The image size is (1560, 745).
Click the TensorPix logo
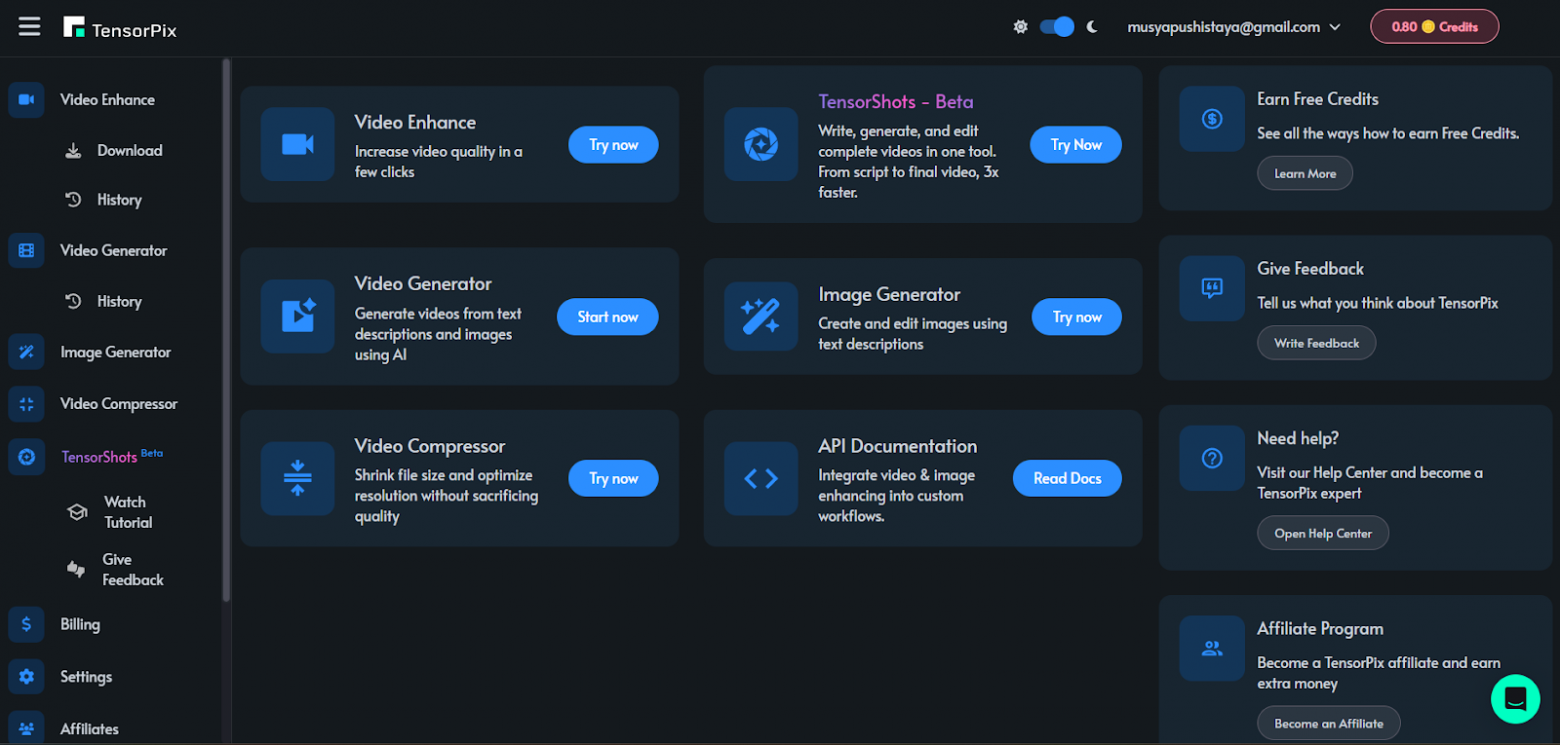120,28
